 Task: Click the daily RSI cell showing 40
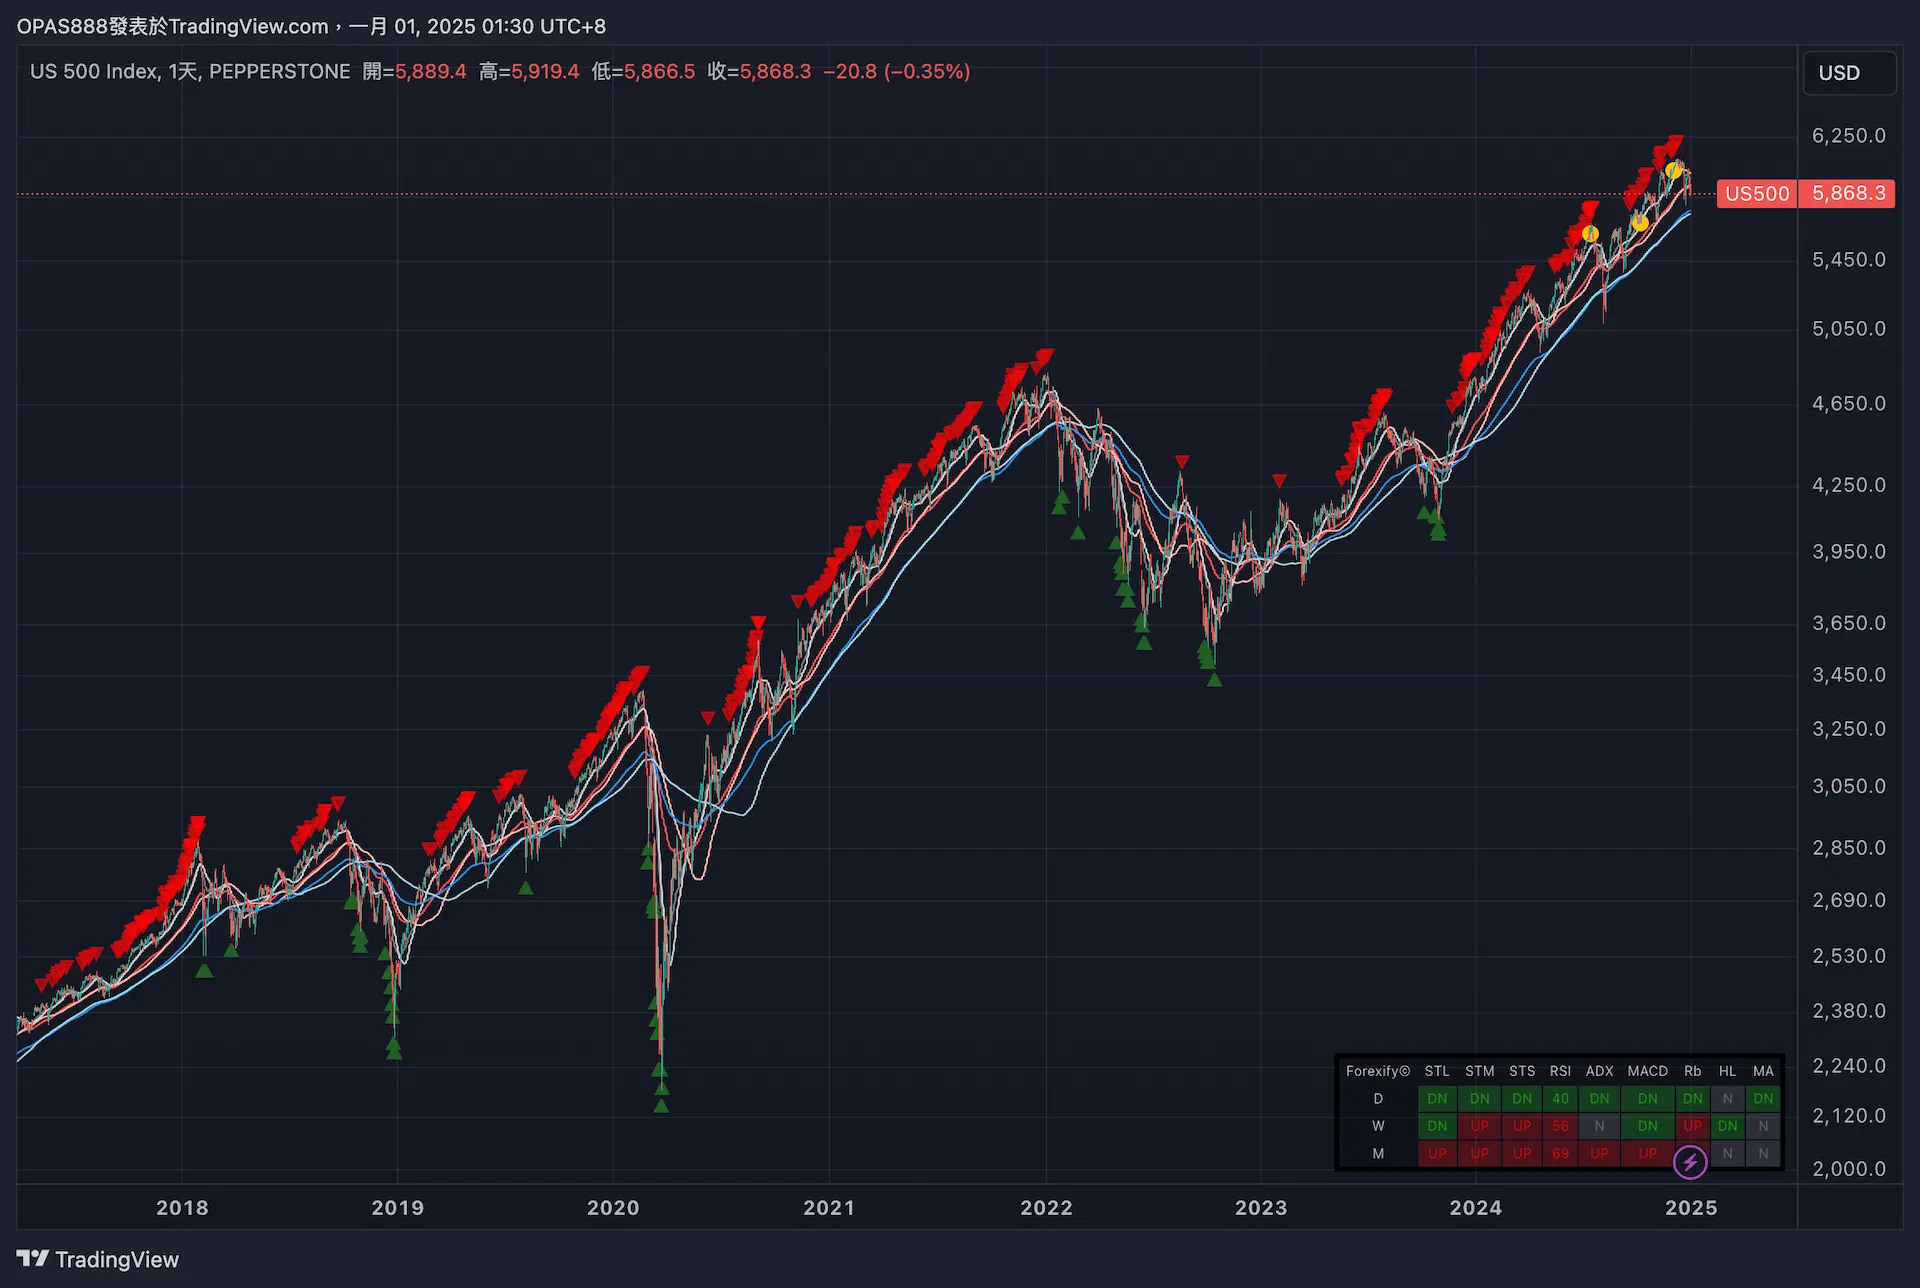coord(1560,1099)
